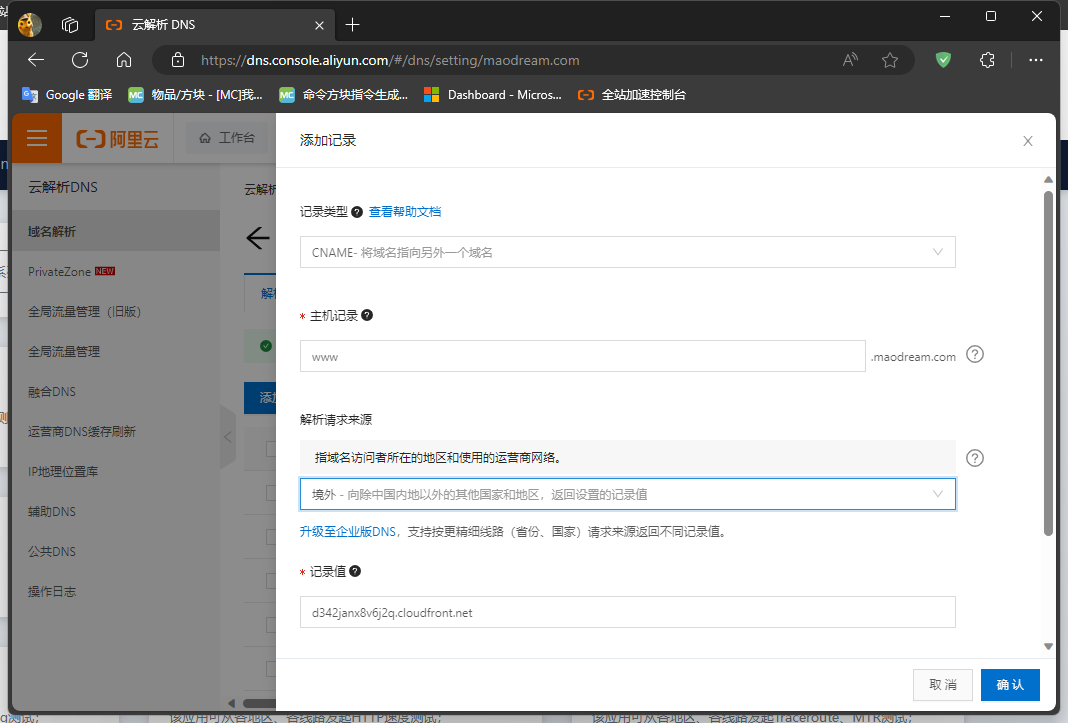Click the green shield extension icon

pos(943,60)
